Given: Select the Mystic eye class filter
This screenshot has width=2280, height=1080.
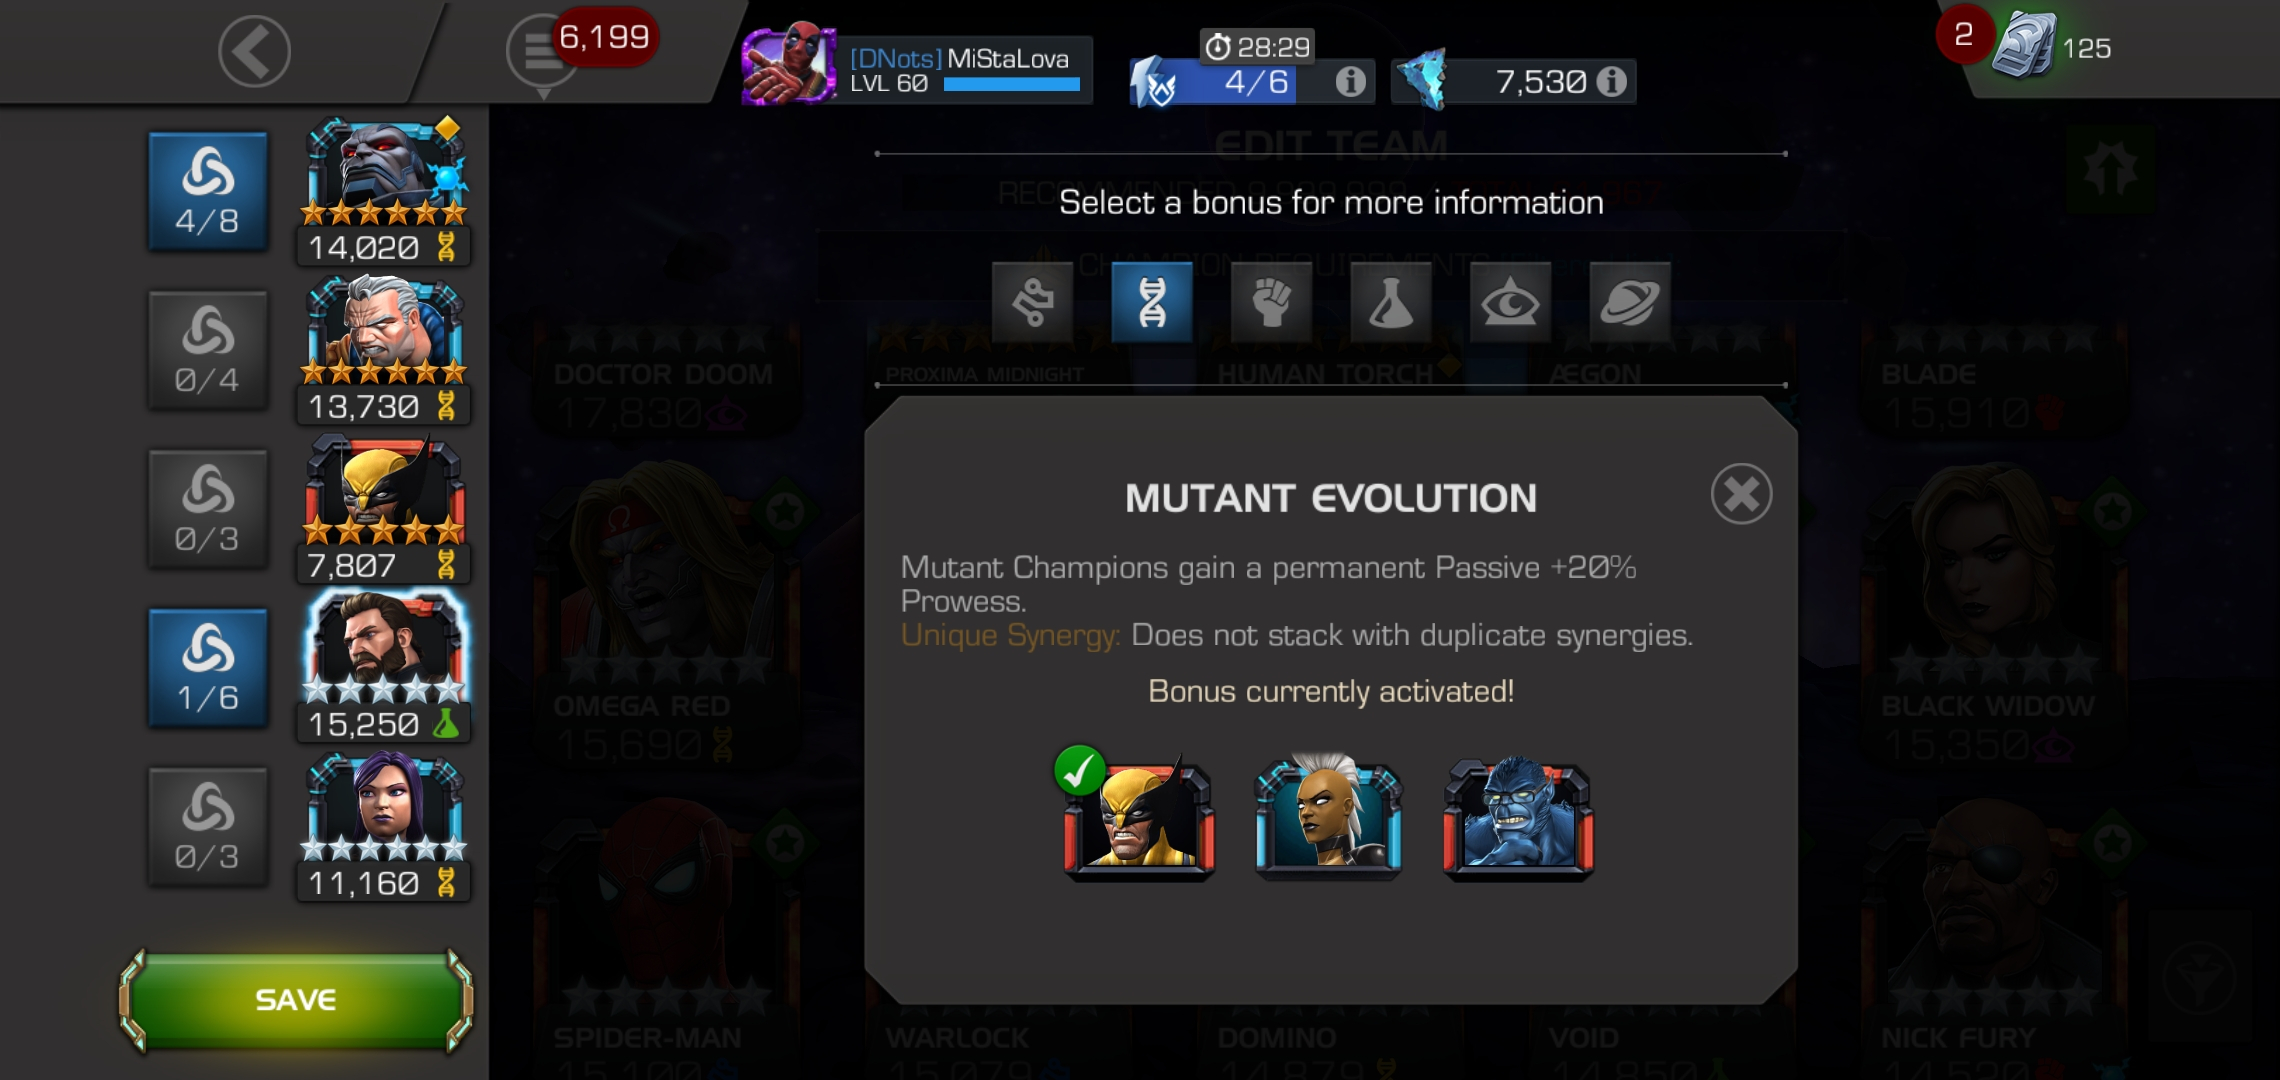Looking at the screenshot, I should (x=1510, y=302).
